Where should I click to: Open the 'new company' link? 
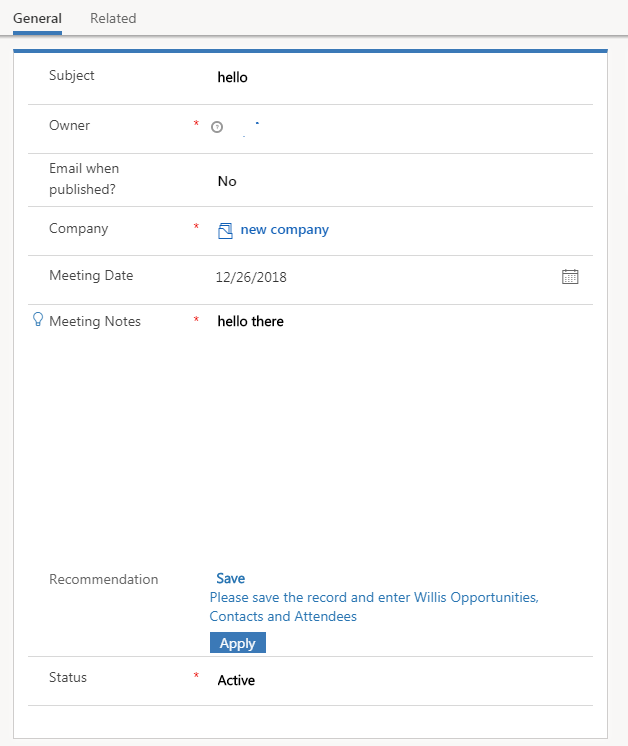(285, 229)
